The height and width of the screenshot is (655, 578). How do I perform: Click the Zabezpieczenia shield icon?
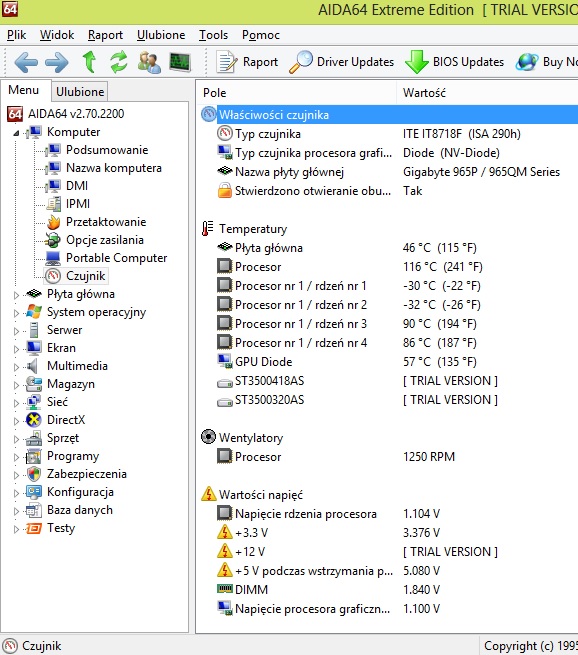(x=33, y=474)
